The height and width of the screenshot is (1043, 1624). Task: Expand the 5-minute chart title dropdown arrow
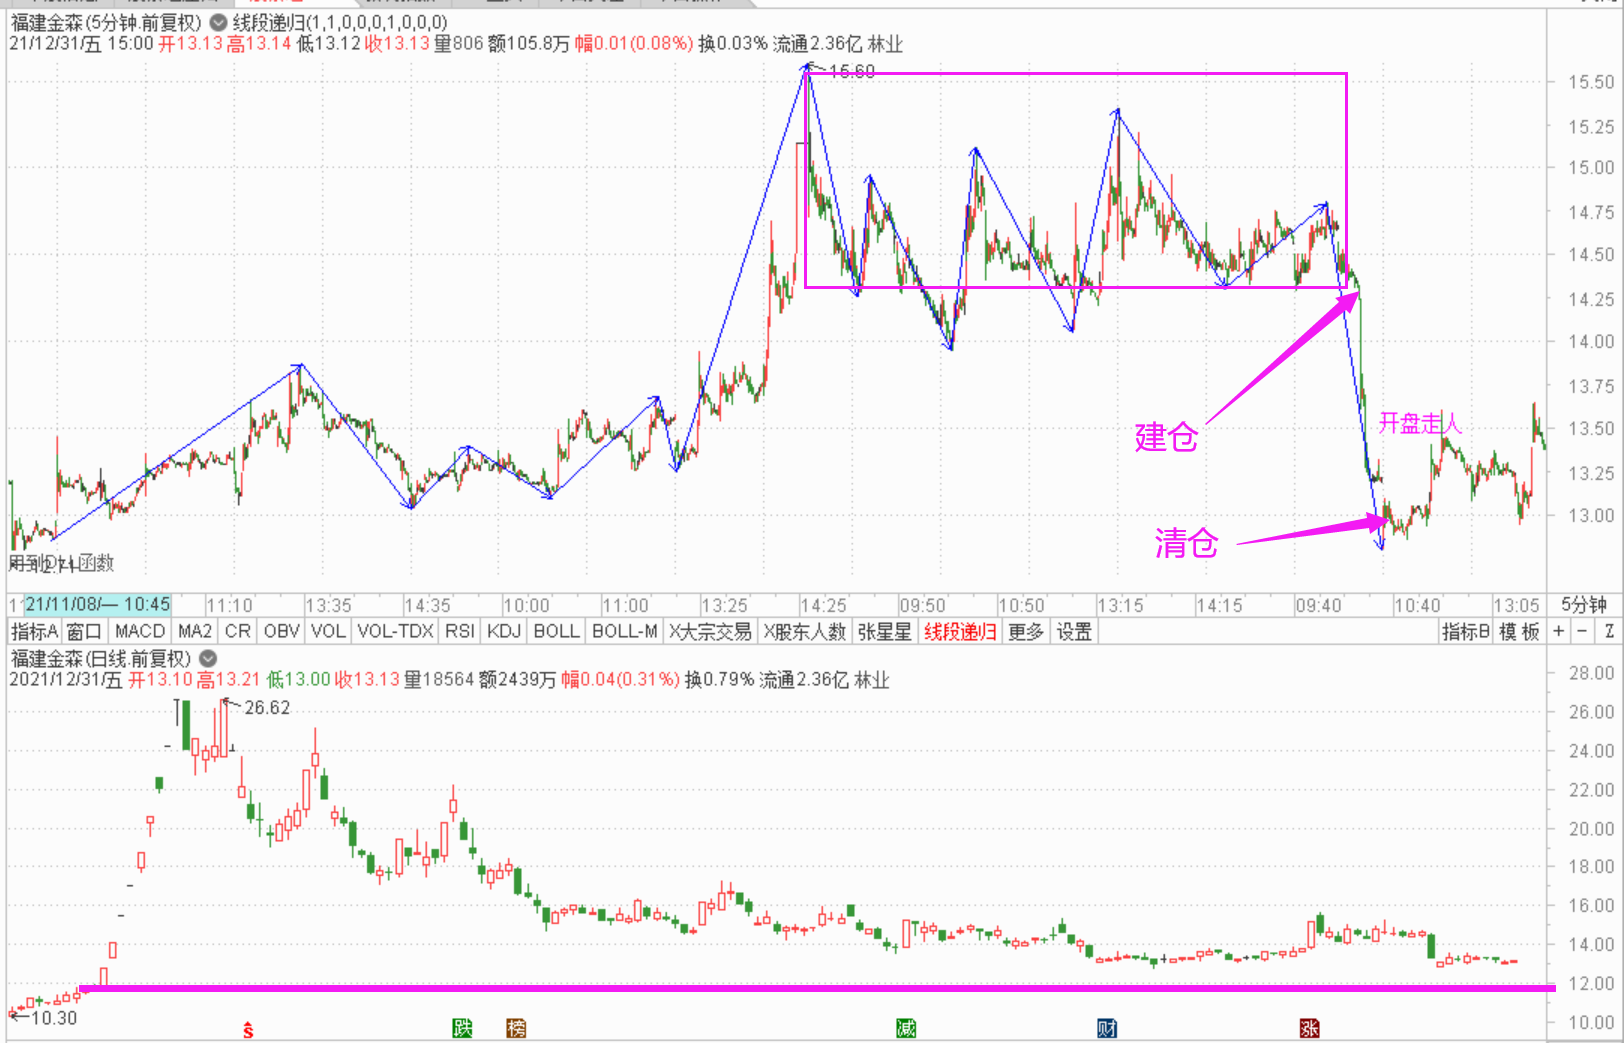point(218,22)
